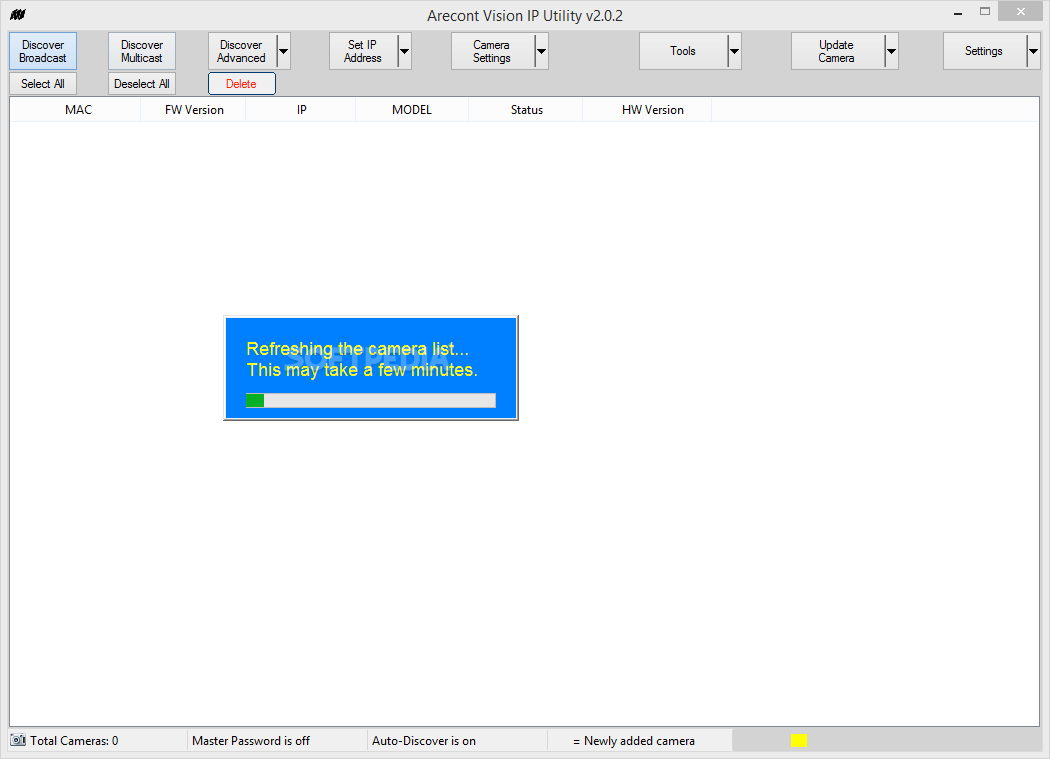Expand the Tools dropdown arrow
This screenshot has width=1050, height=759.
point(735,51)
